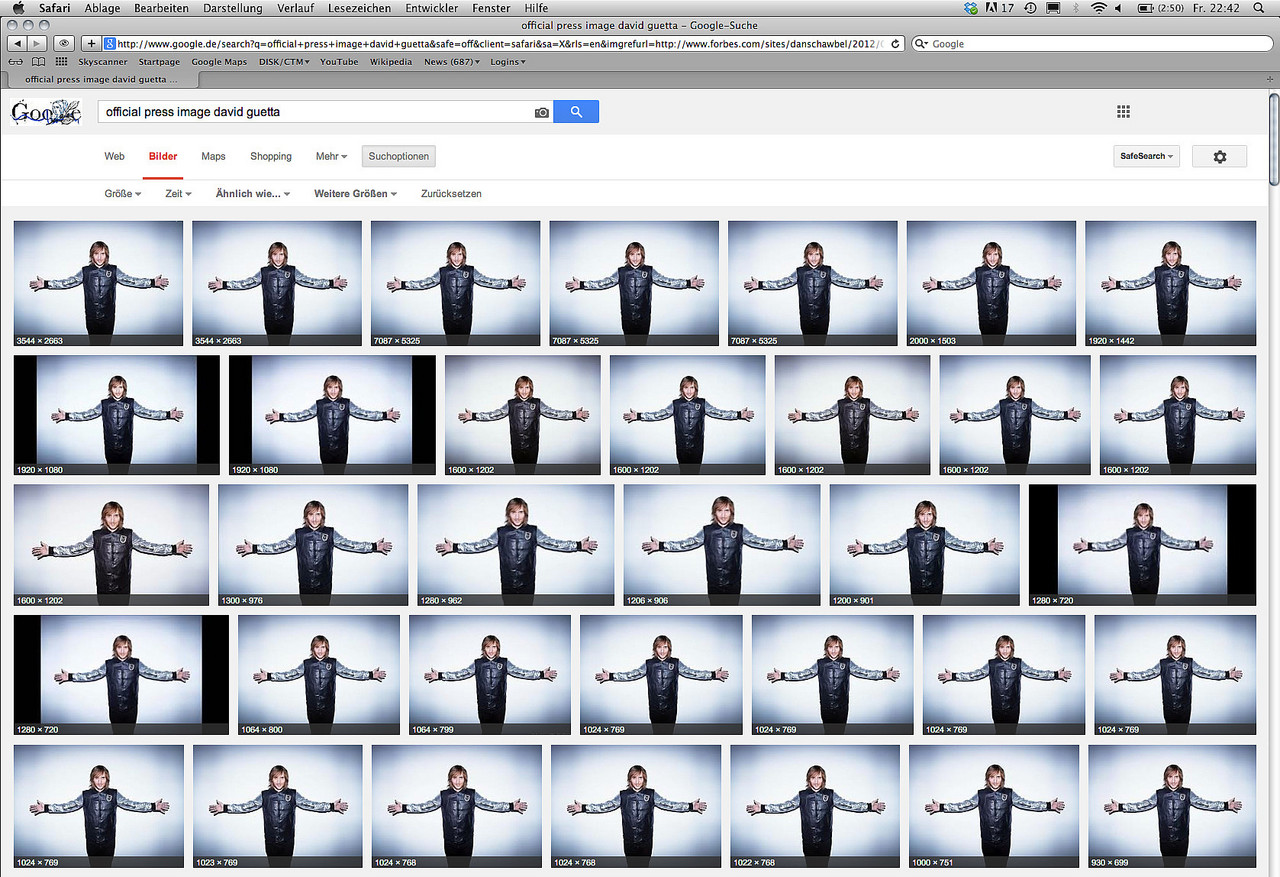This screenshot has height=877, width=1280.
Task: Go back with the back arrow
Action: click(17, 44)
